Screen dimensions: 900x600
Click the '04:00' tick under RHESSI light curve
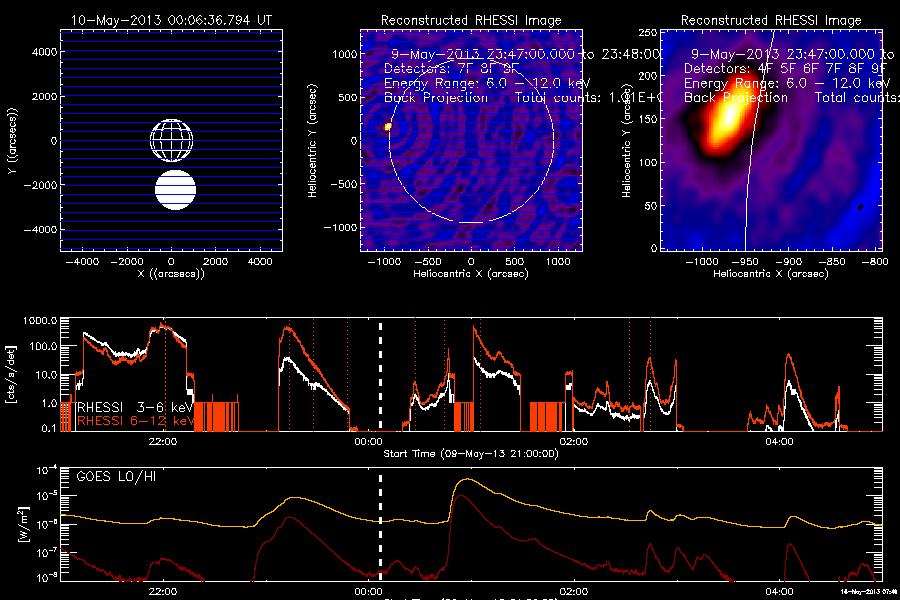(x=779, y=442)
